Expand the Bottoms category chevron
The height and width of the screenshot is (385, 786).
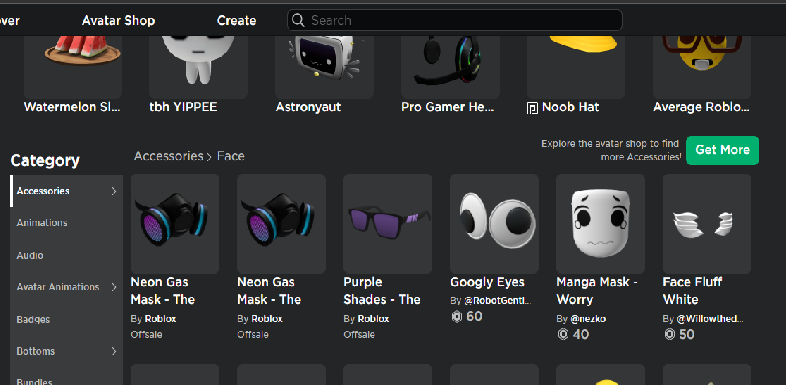pos(114,351)
